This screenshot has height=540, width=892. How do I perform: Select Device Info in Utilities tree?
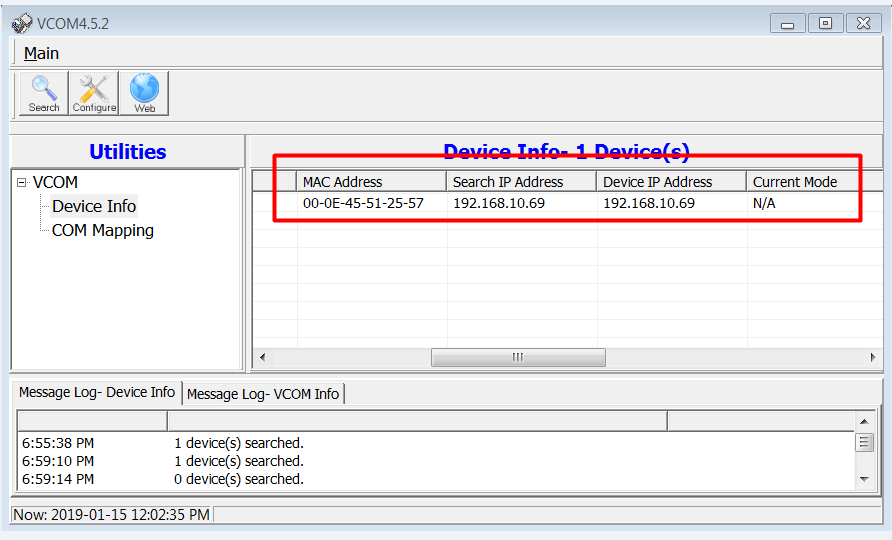[94, 206]
